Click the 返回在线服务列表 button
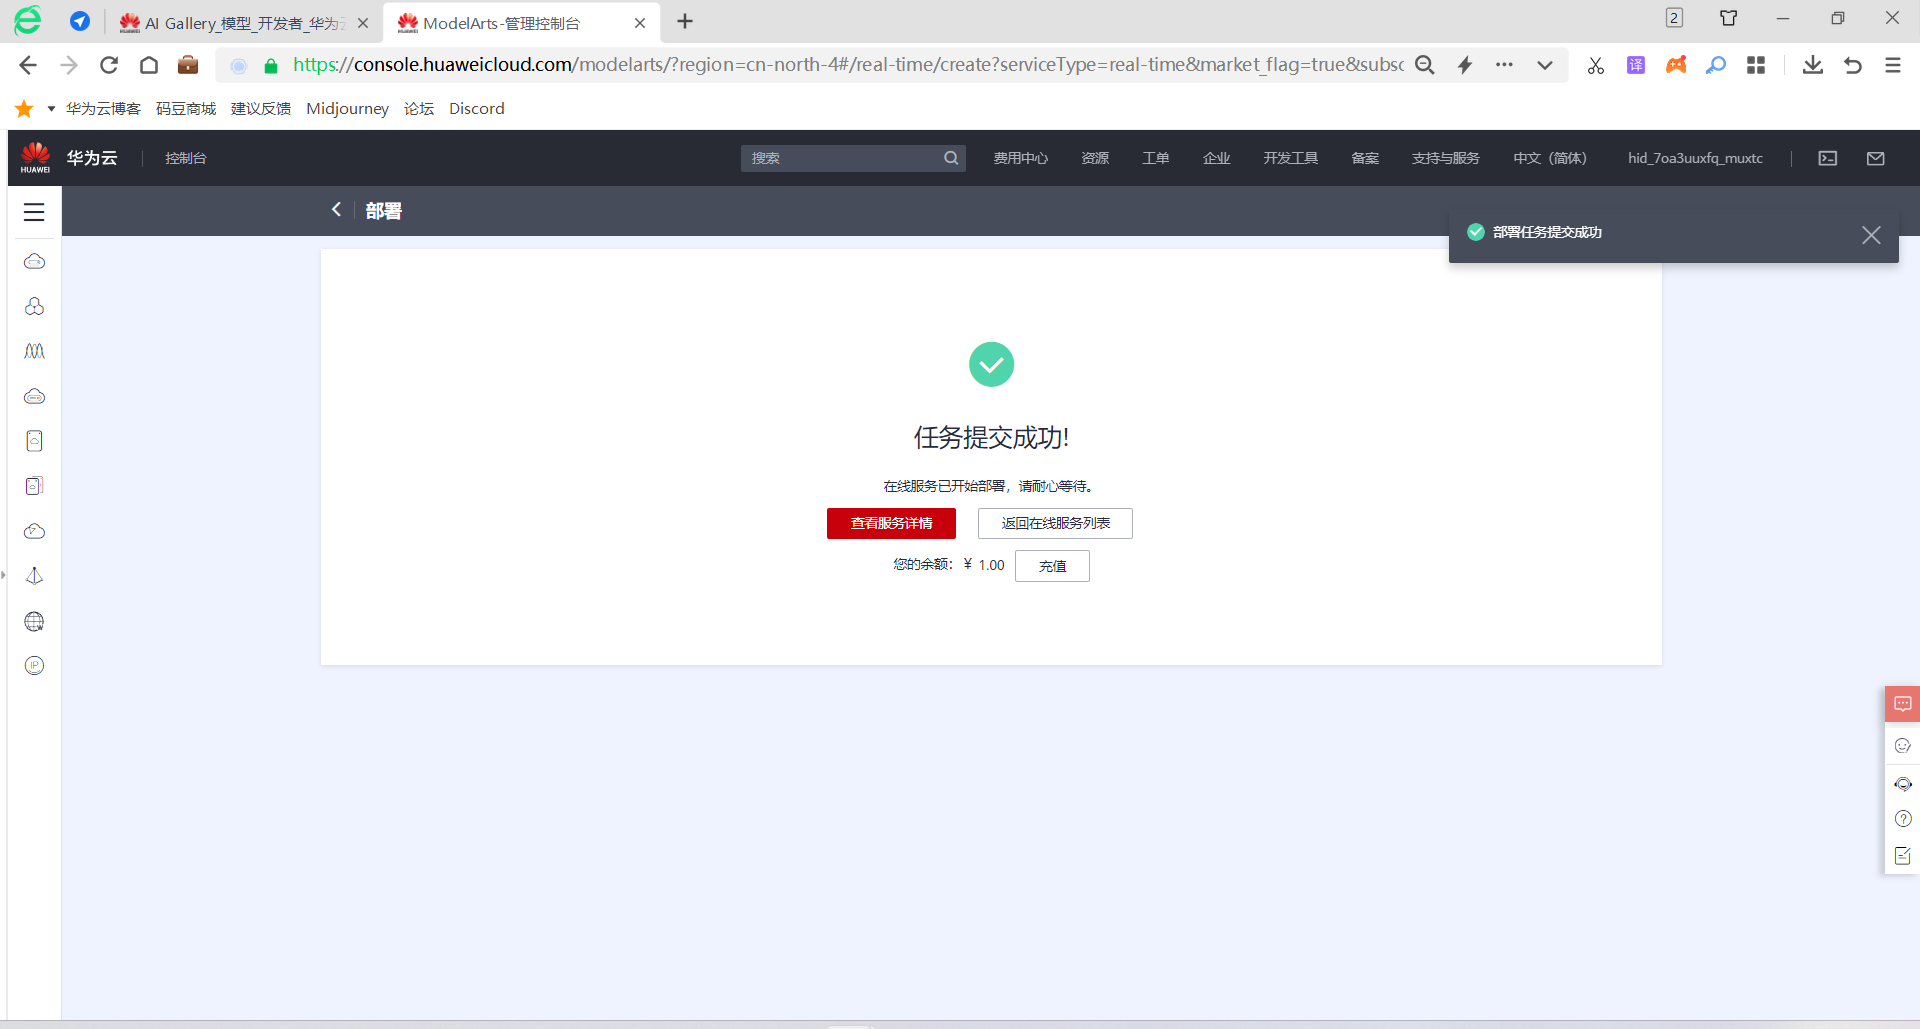The height and width of the screenshot is (1029, 1920). (1055, 523)
